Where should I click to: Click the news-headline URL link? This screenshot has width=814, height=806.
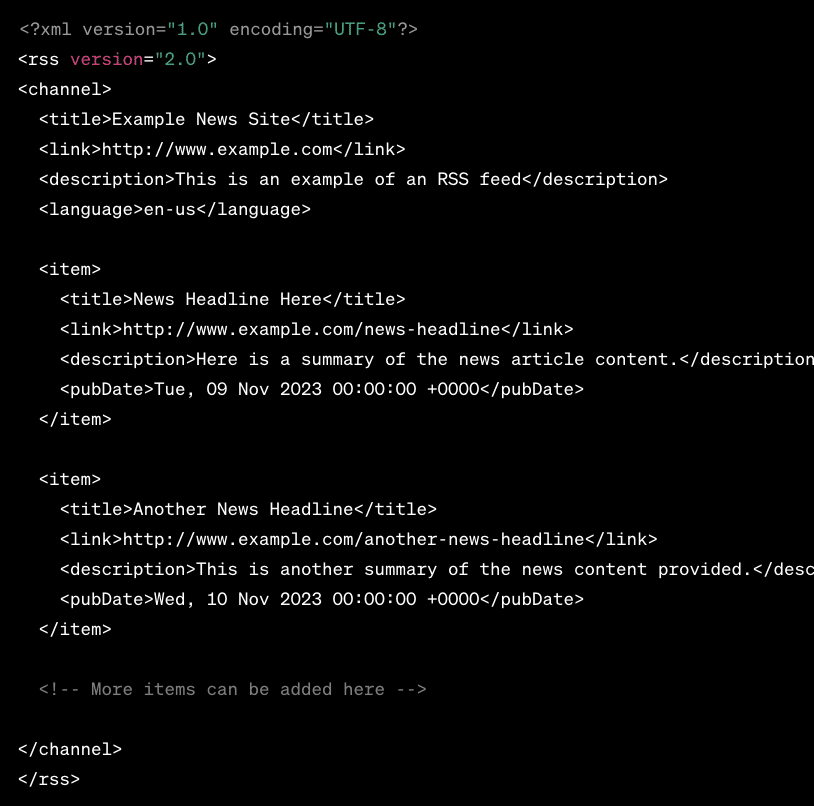coord(311,329)
